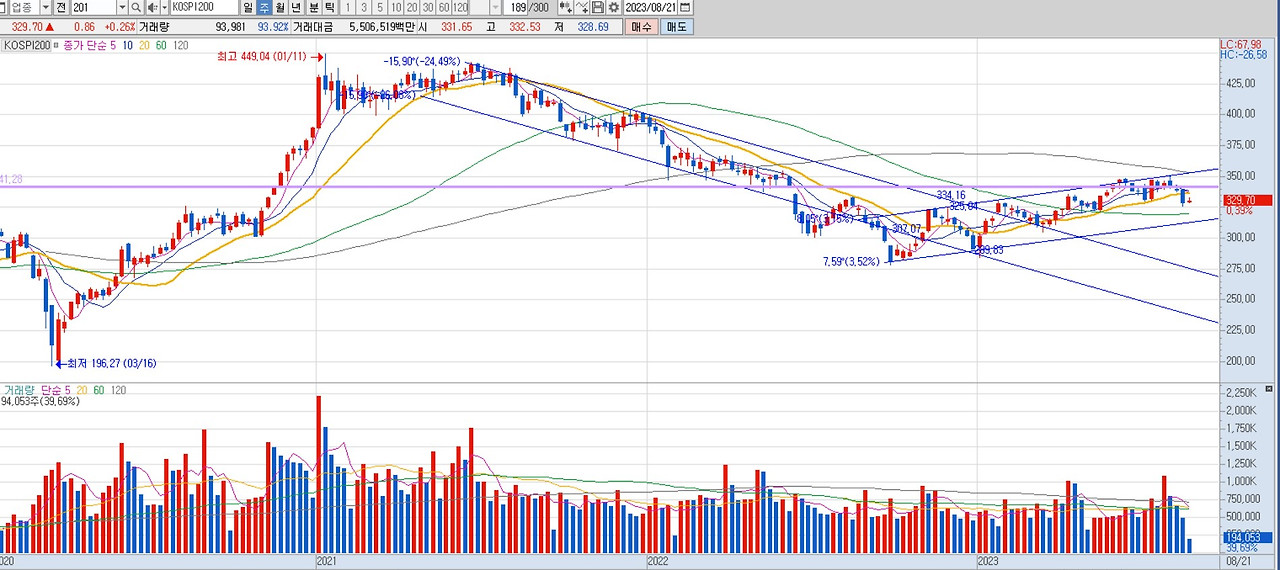Click the speaker sound alert icon

151,7
